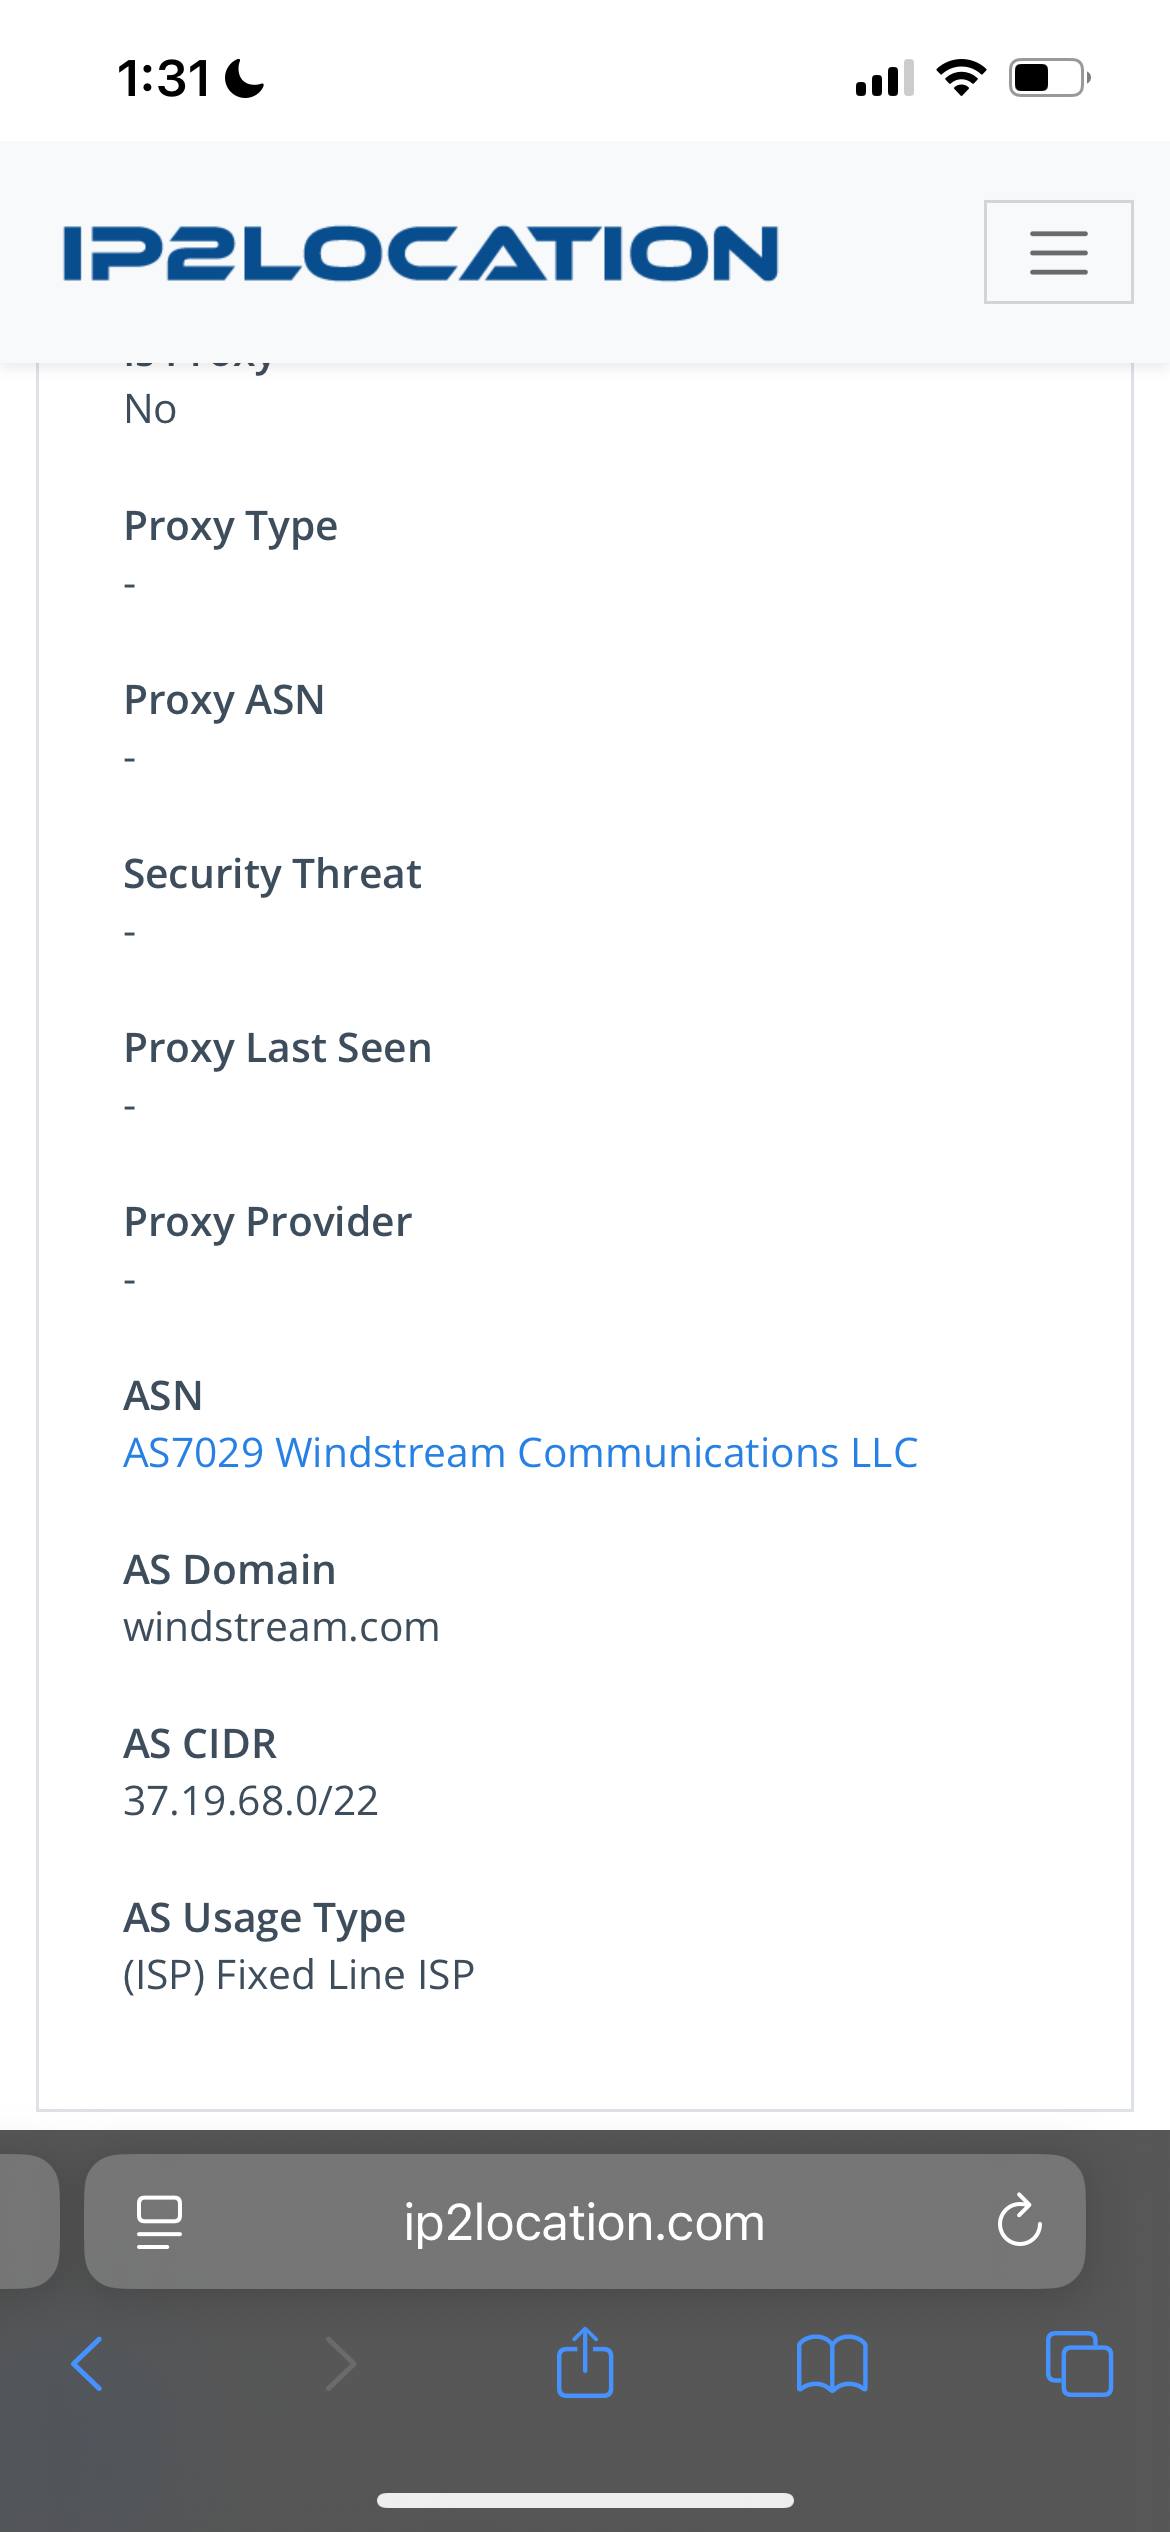
Task: Tap the forward arrow in the toolbar
Action: tap(340, 2364)
